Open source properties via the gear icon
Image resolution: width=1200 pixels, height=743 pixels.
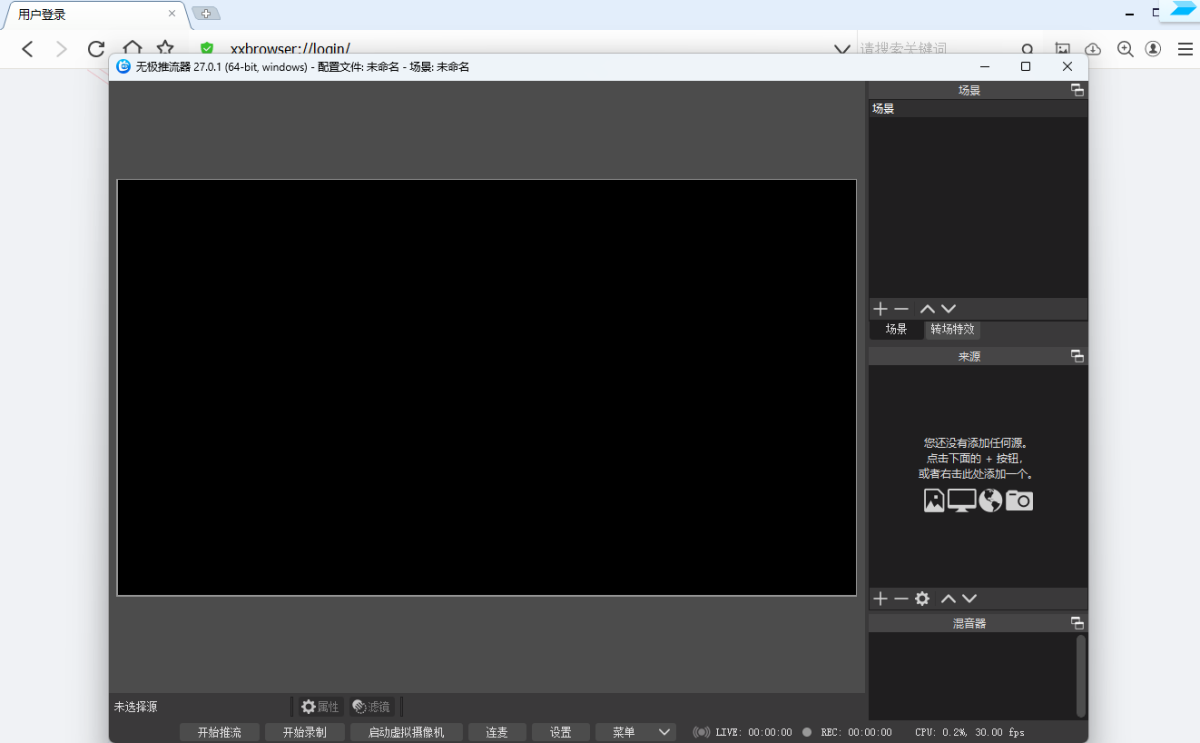click(922, 599)
